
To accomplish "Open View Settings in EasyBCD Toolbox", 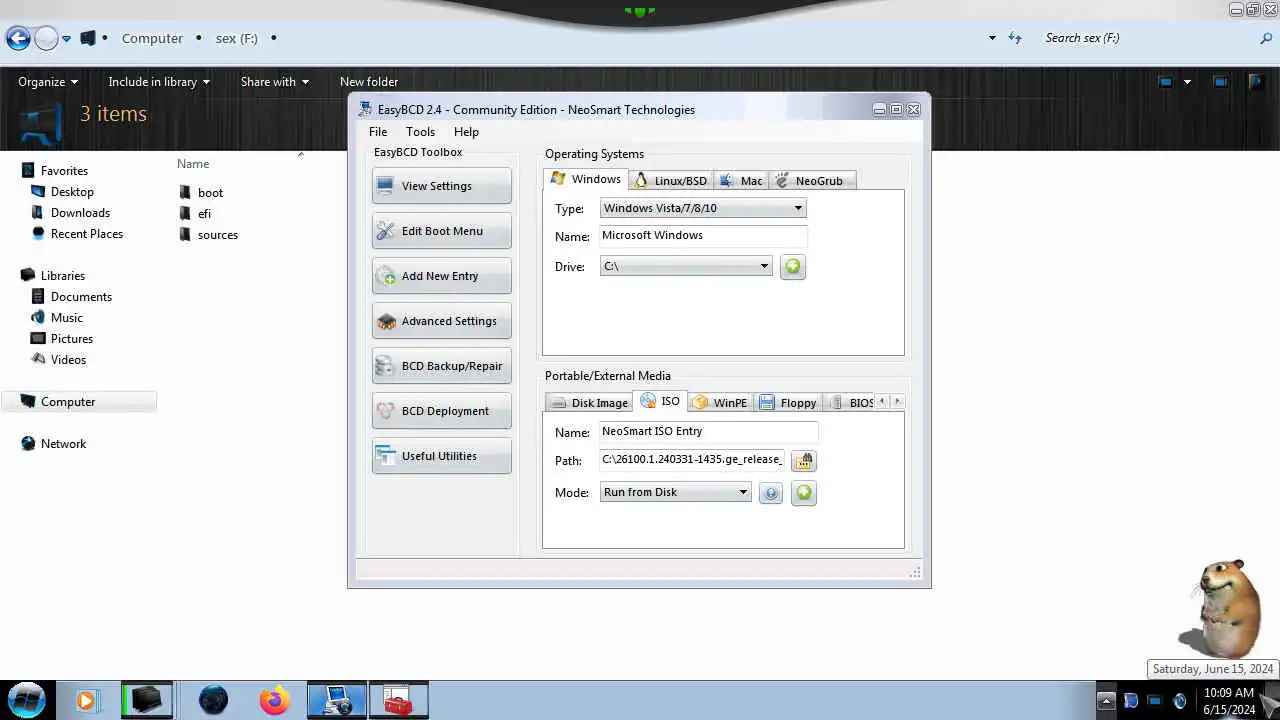I will [x=441, y=186].
